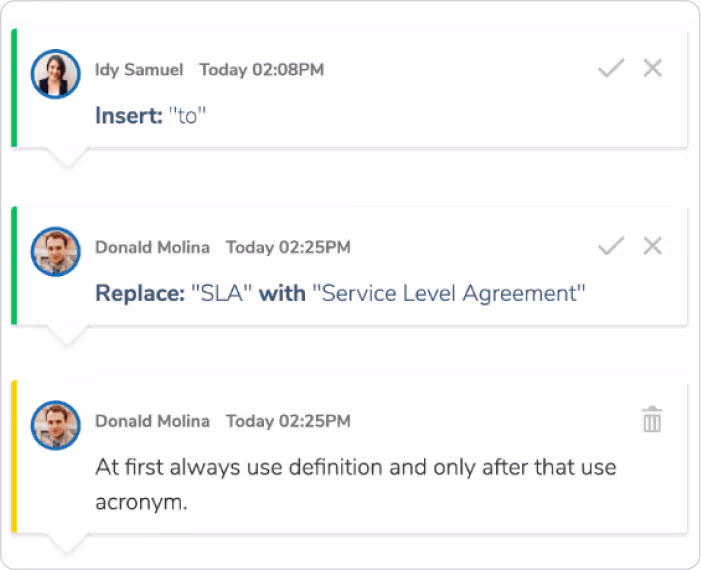Image resolution: width=701 pixels, height=570 pixels.
Task: Accept the SLA replacement suggestion checkmark
Action: point(610,246)
